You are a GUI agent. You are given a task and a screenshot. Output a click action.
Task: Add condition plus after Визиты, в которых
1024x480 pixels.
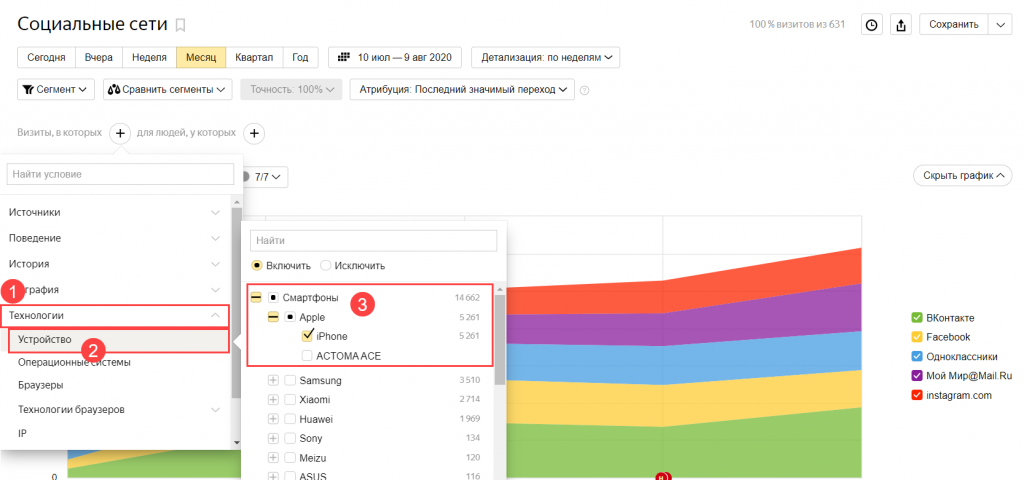coord(120,133)
